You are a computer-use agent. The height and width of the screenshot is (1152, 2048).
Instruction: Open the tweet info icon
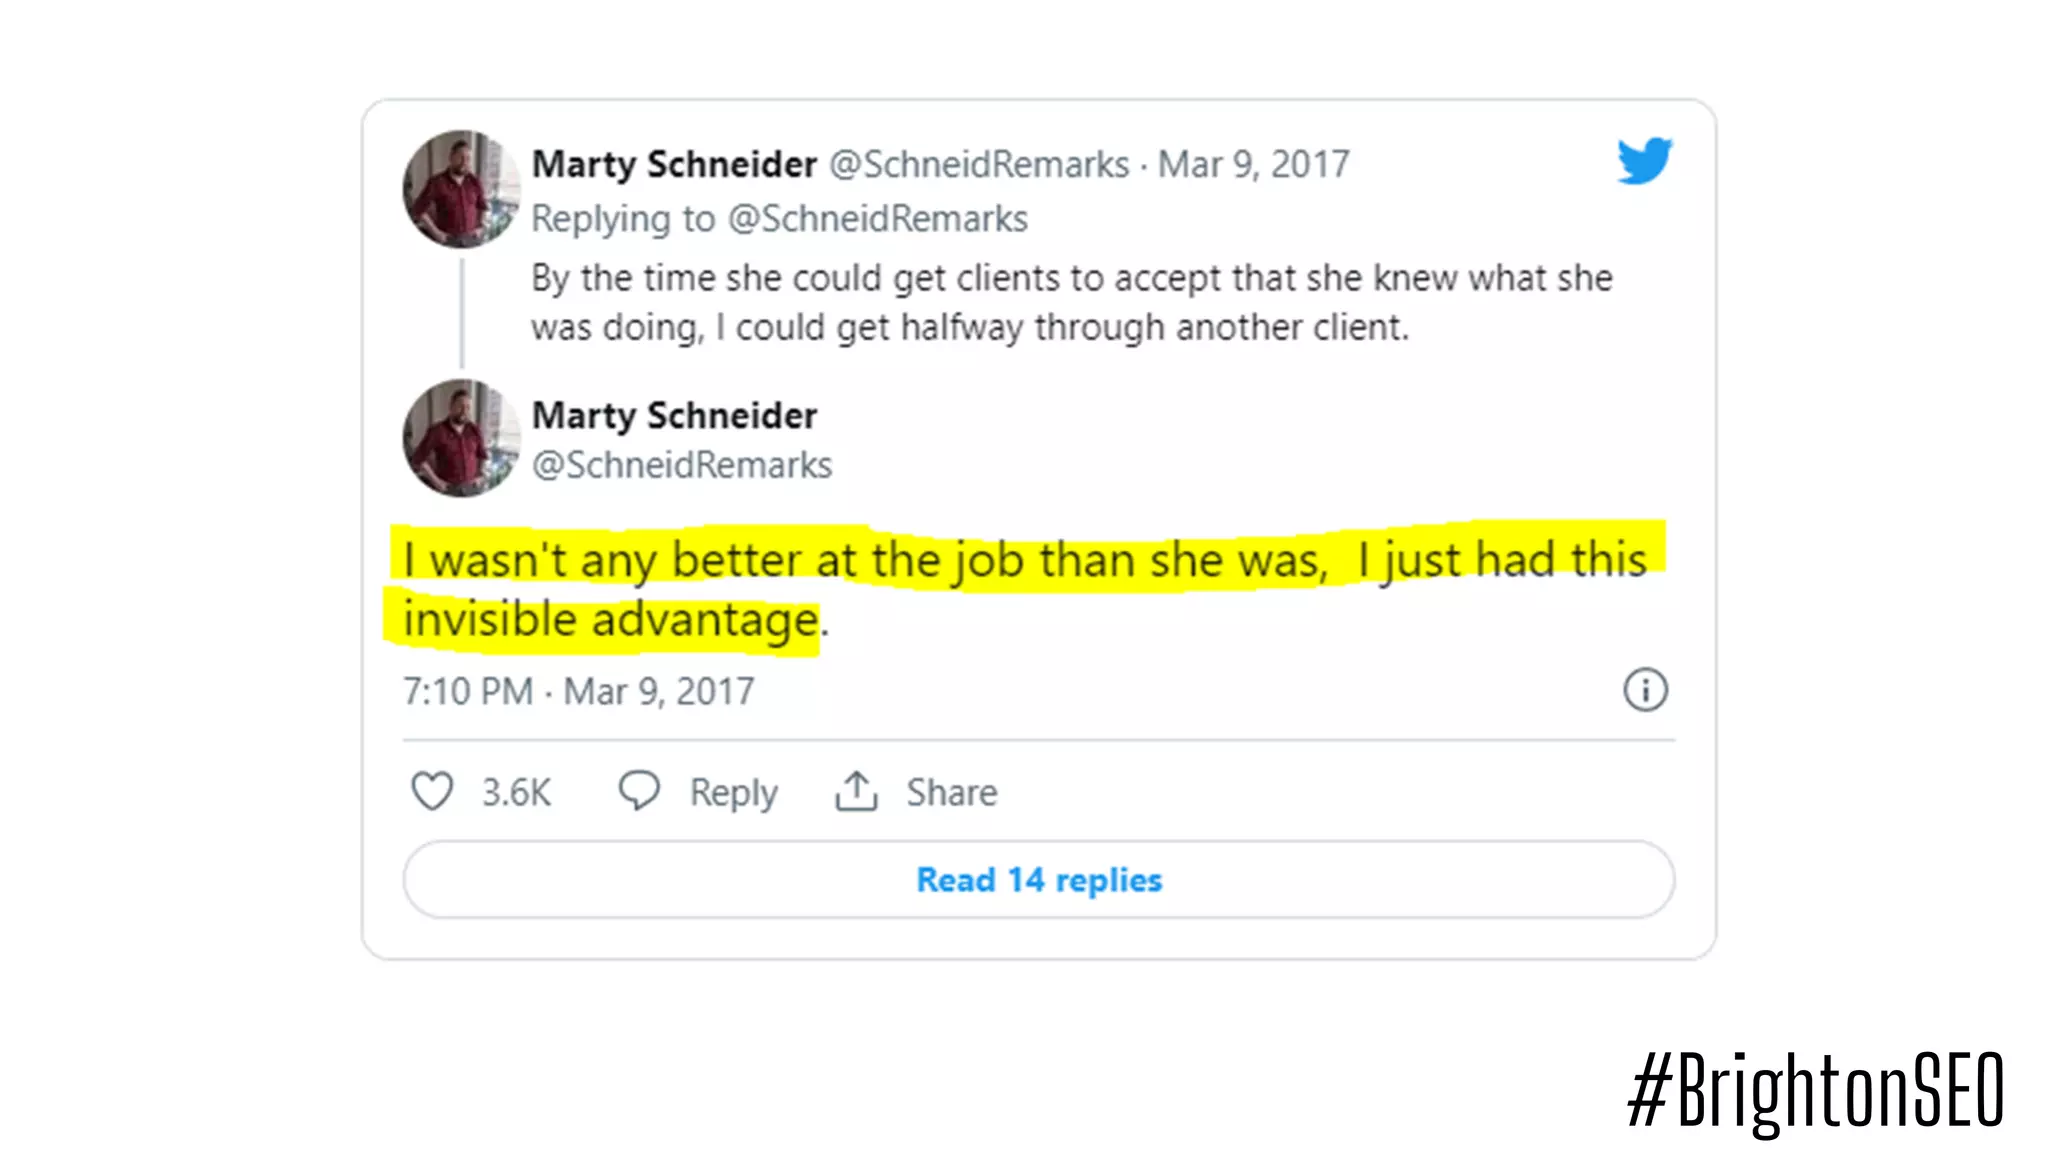pyautogui.click(x=1645, y=690)
